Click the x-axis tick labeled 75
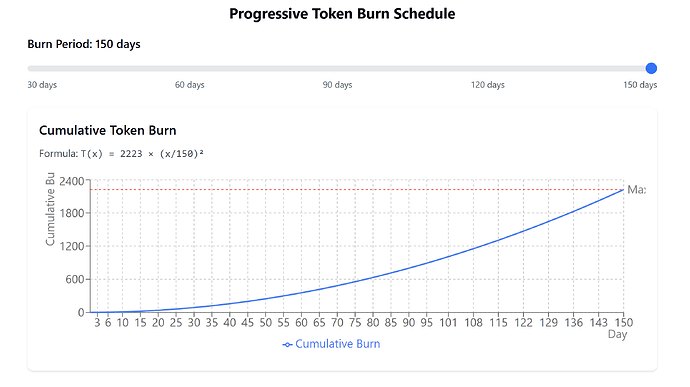690x387 pixels. tap(355, 323)
